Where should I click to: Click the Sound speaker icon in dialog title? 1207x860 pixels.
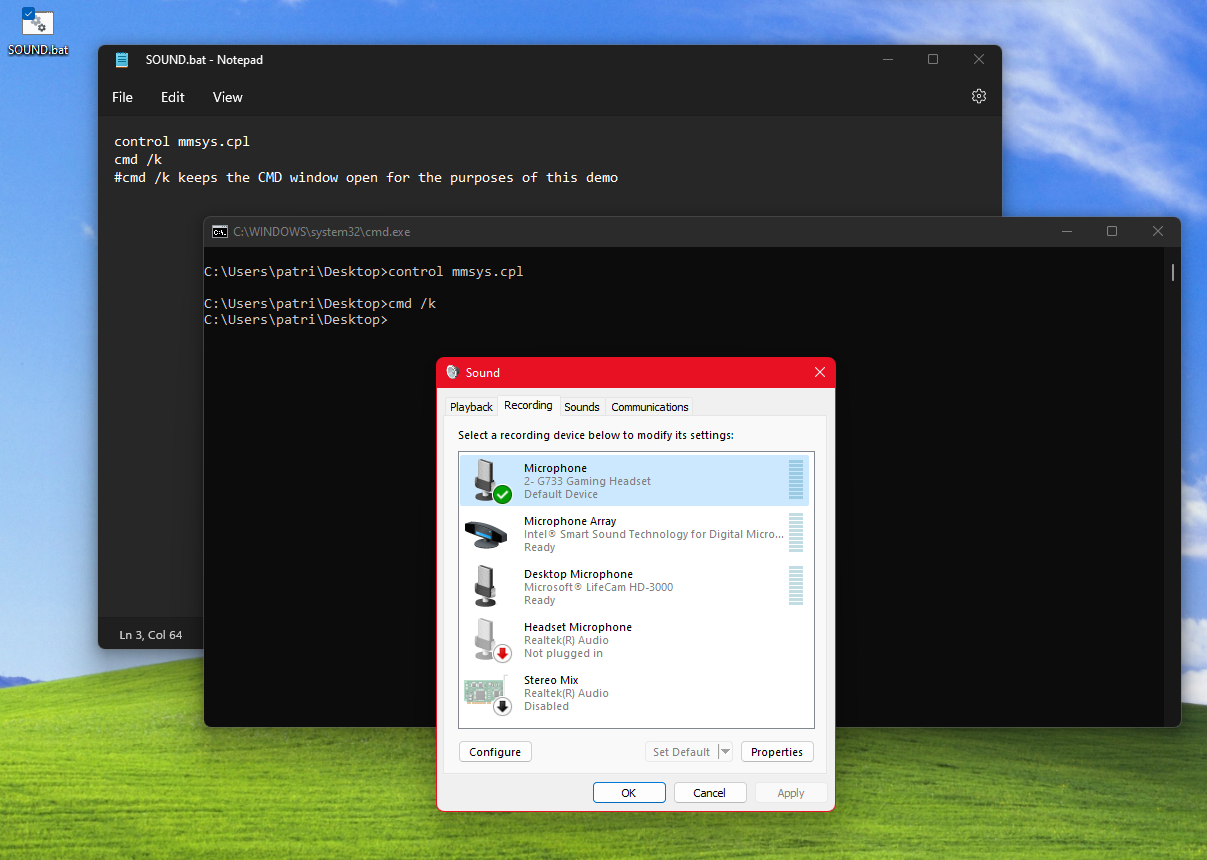coord(452,372)
